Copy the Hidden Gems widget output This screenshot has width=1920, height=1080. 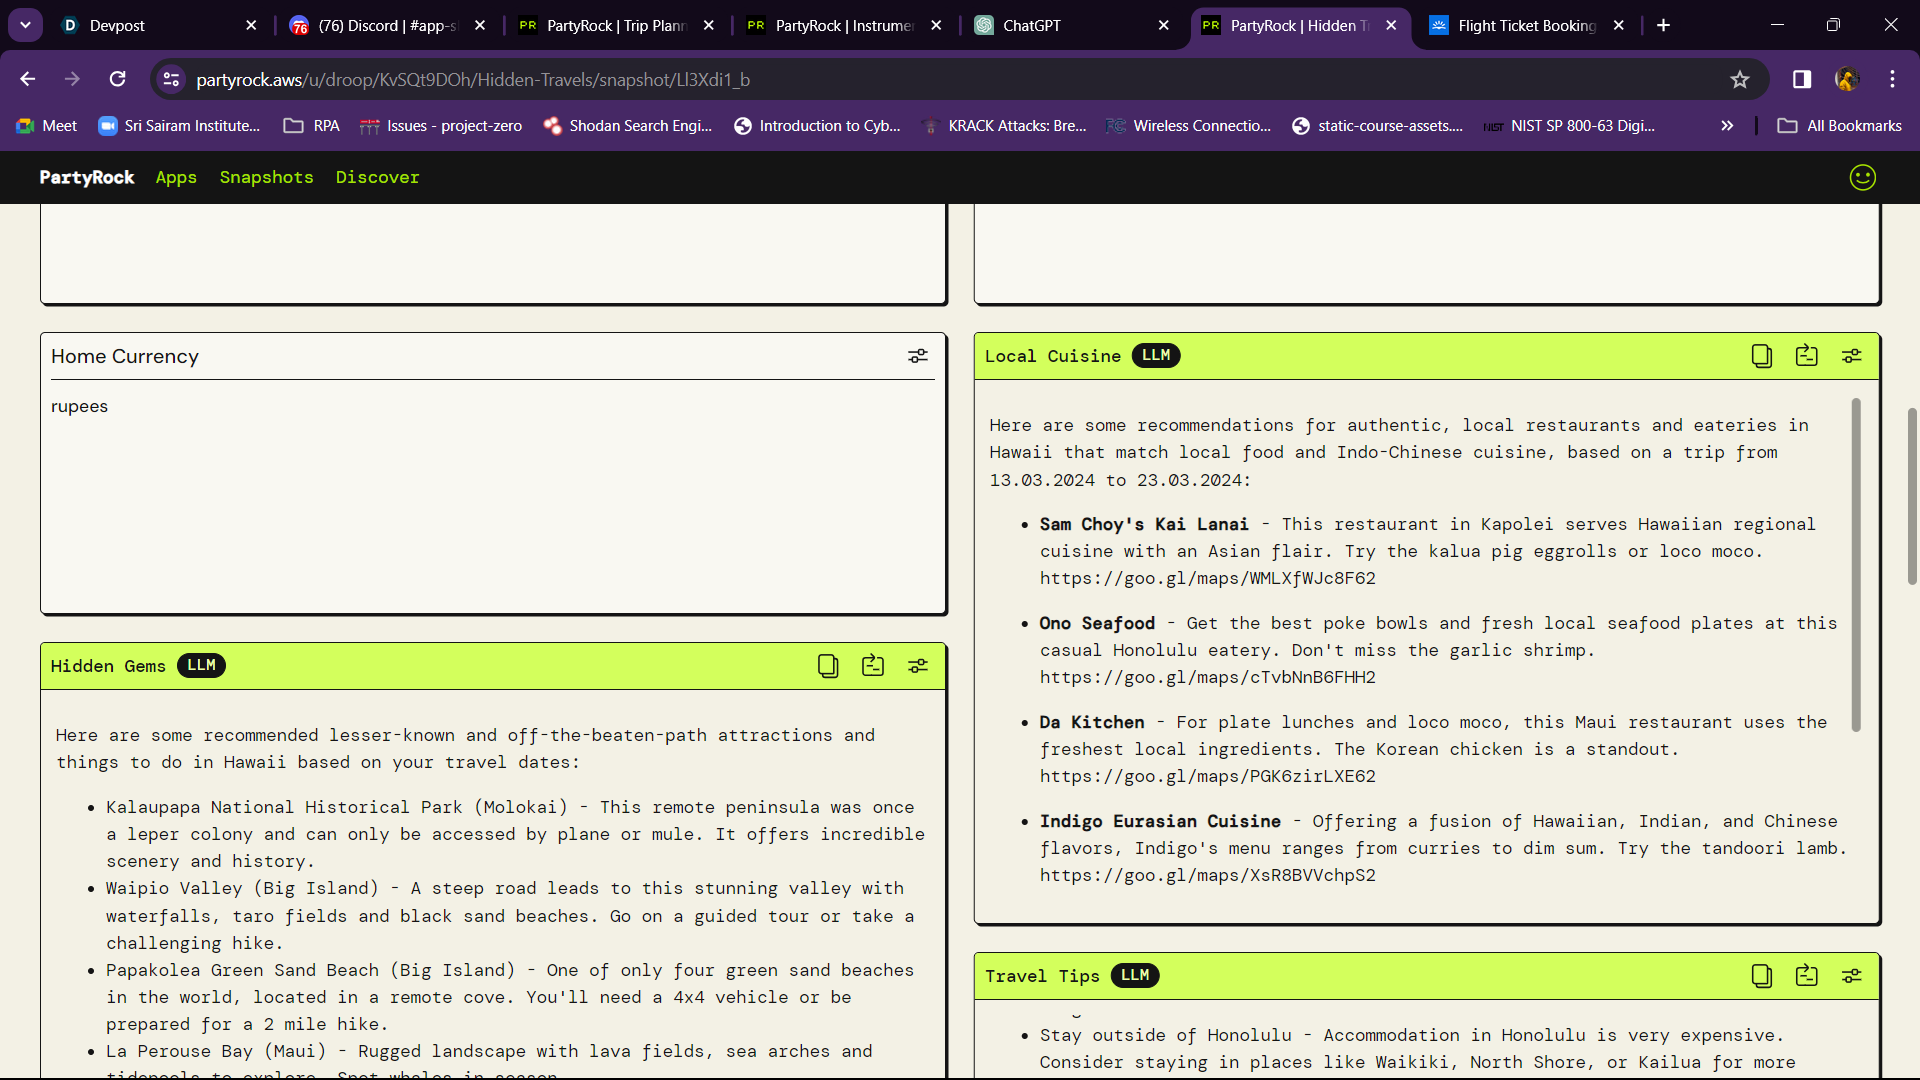[827, 666]
